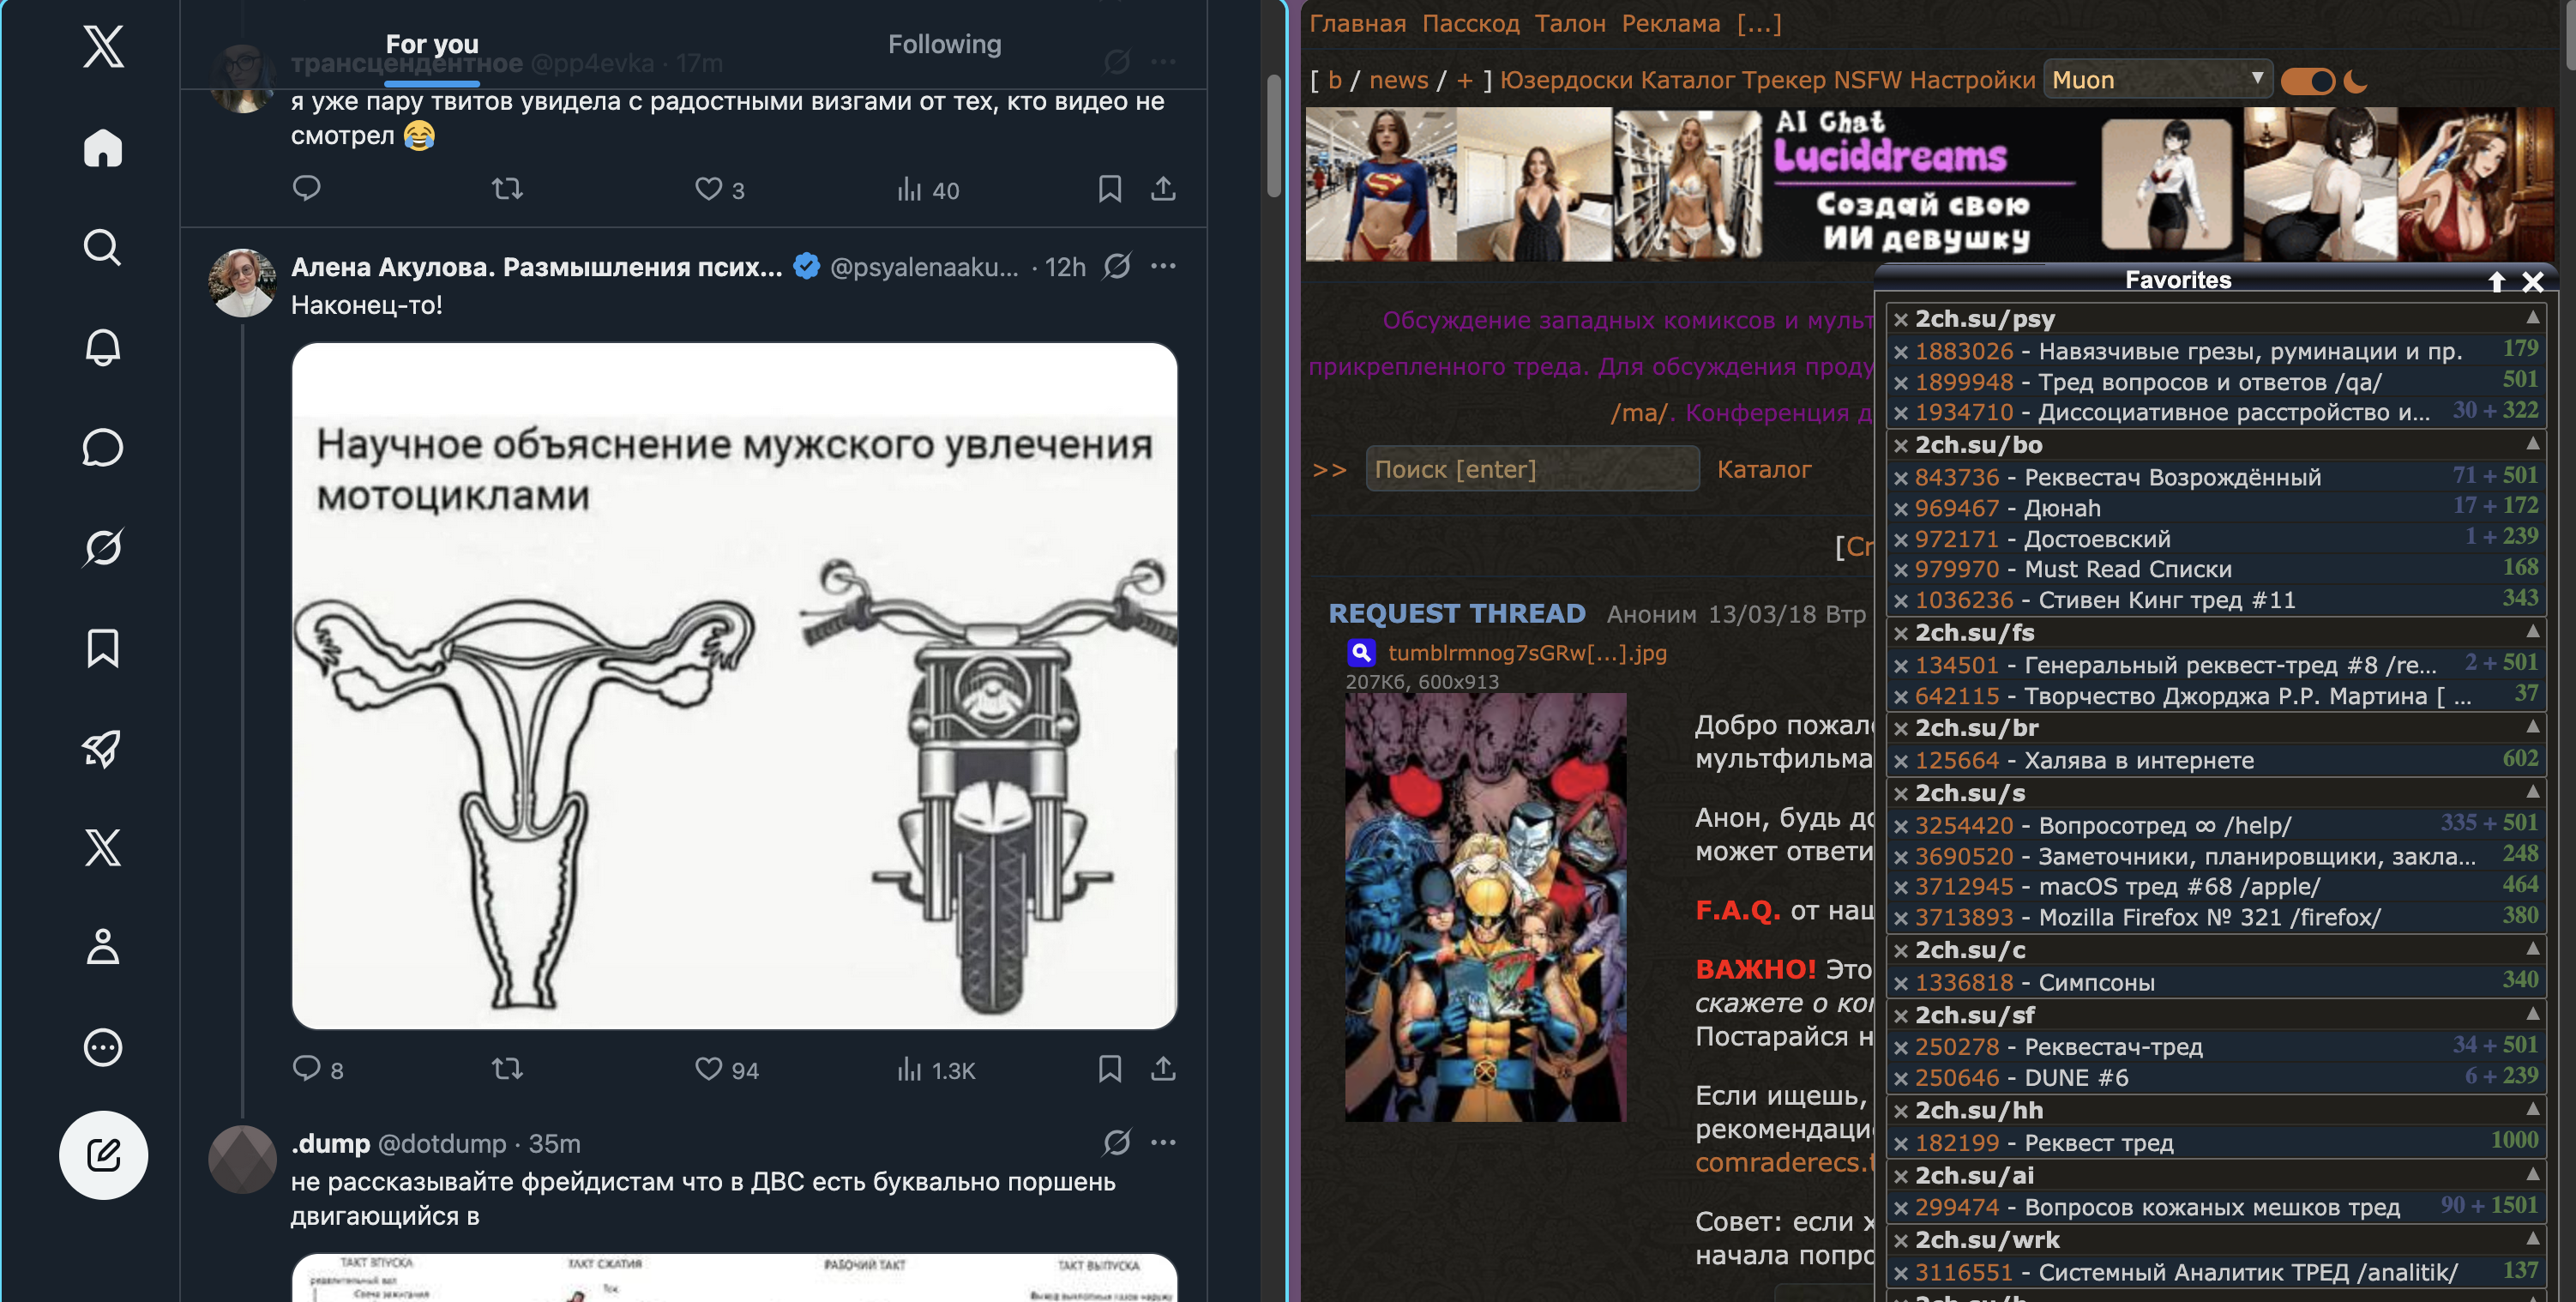Open NSFW link in board navigation

tap(1867, 80)
